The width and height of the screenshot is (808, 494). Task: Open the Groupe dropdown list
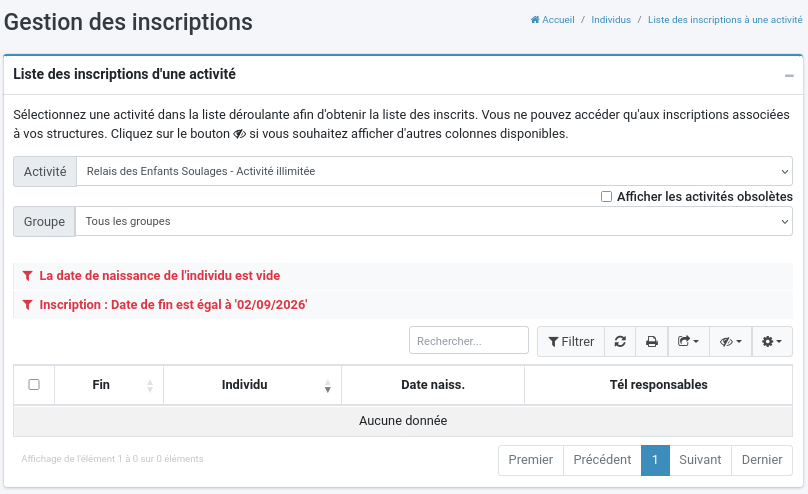point(434,222)
